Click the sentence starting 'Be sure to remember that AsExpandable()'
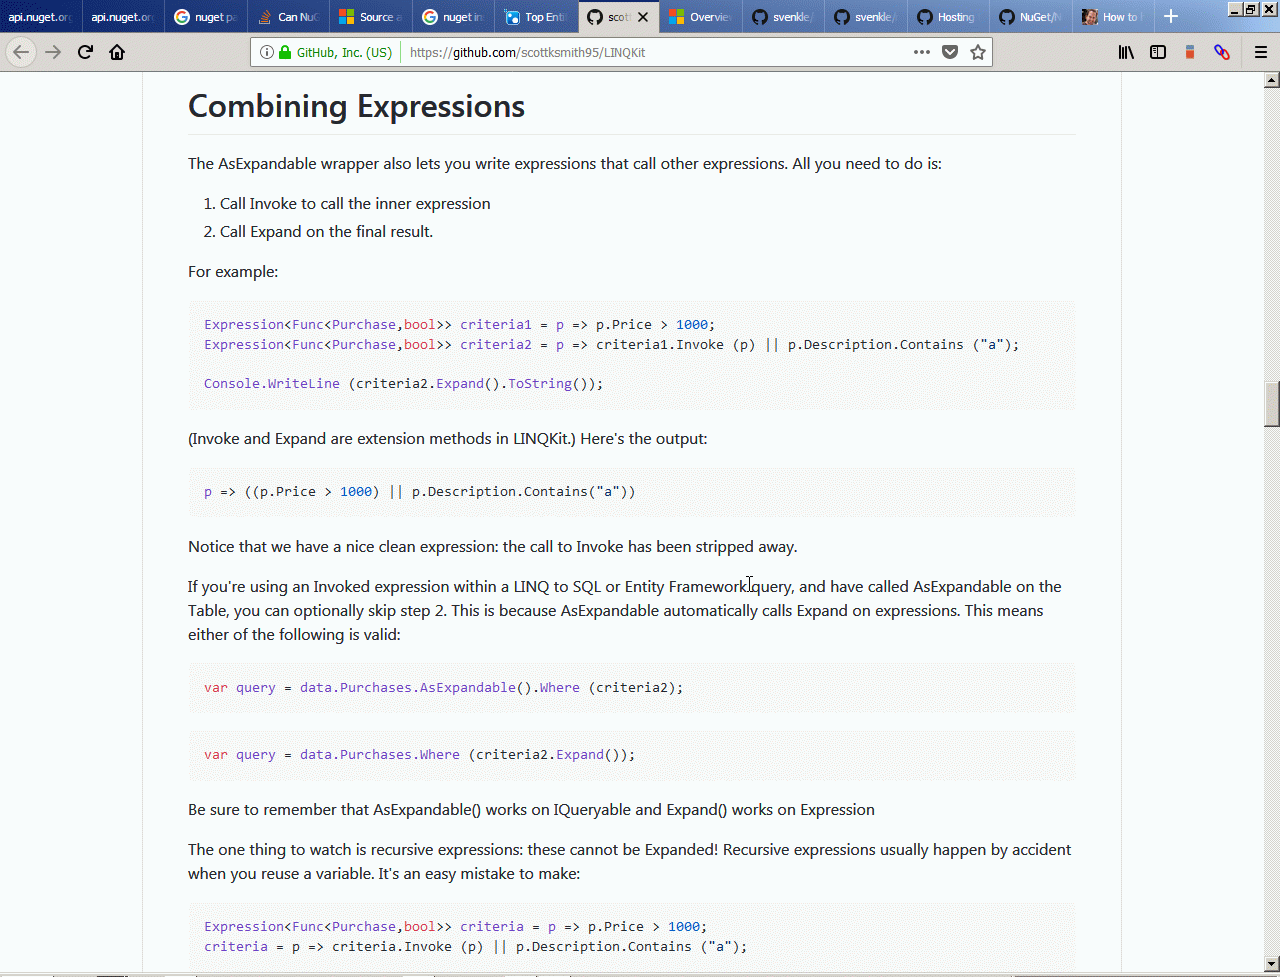The width and height of the screenshot is (1280, 977). [x=531, y=809]
